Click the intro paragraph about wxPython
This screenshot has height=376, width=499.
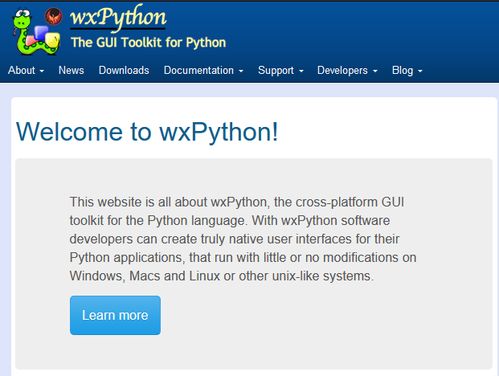coord(243,239)
